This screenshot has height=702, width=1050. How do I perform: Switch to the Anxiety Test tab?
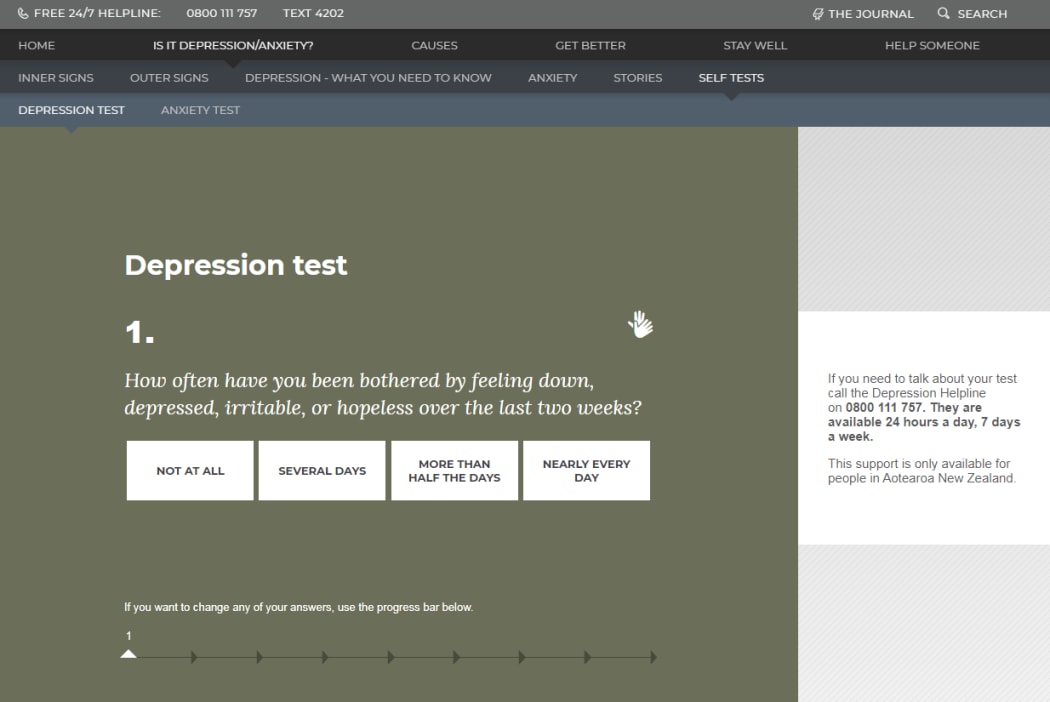pos(200,110)
